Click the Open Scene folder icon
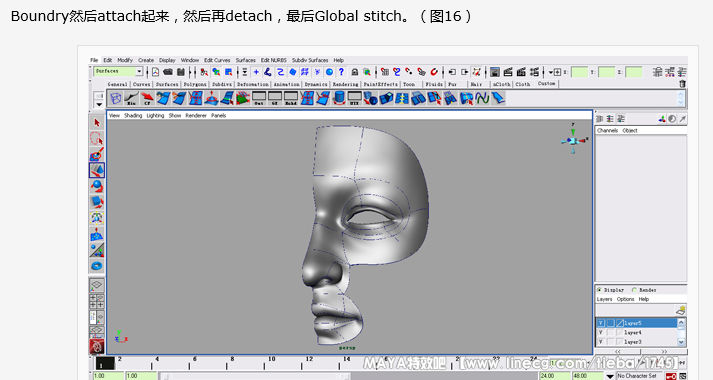Screen dimensions: 713x380 pyautogui.click(x=168, y=72)
